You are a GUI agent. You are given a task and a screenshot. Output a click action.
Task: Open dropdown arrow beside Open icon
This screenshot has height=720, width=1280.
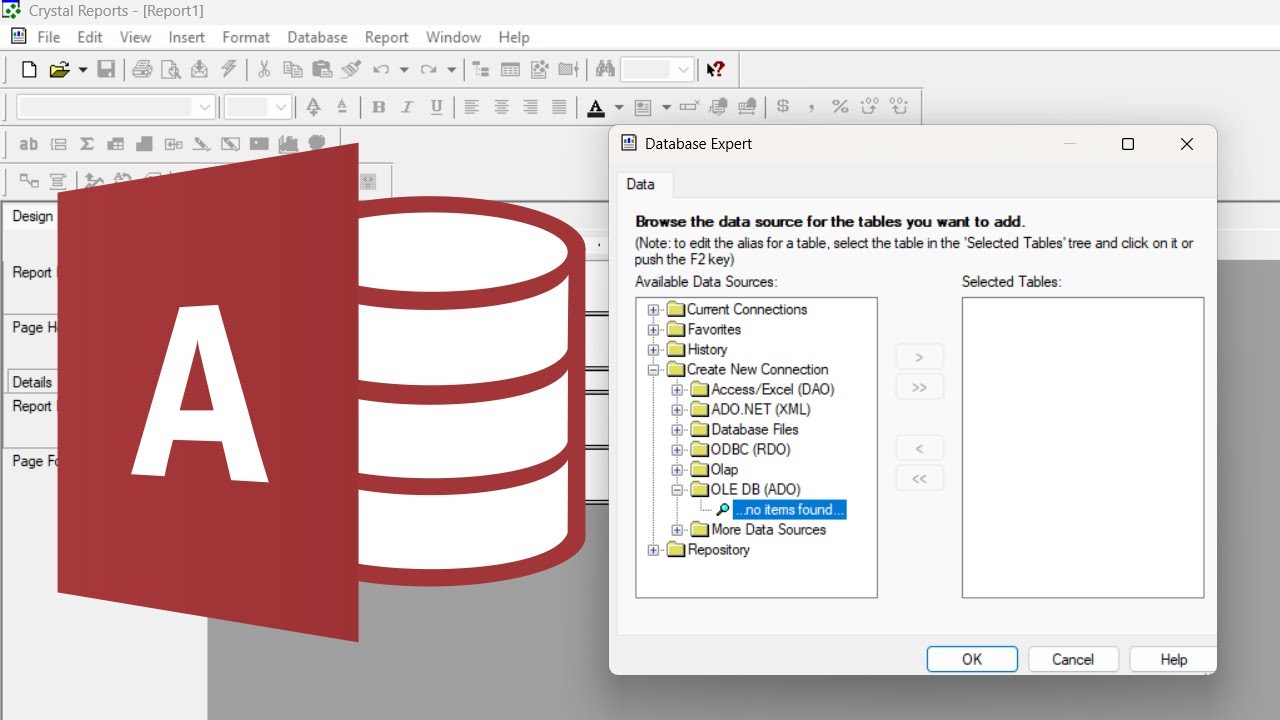[x=82, y=69]
